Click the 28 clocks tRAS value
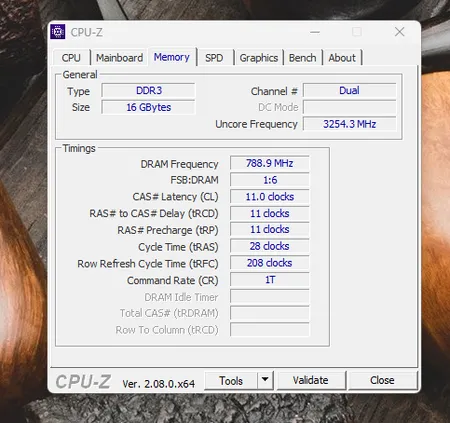450x423 pixels. coord(270,246)
